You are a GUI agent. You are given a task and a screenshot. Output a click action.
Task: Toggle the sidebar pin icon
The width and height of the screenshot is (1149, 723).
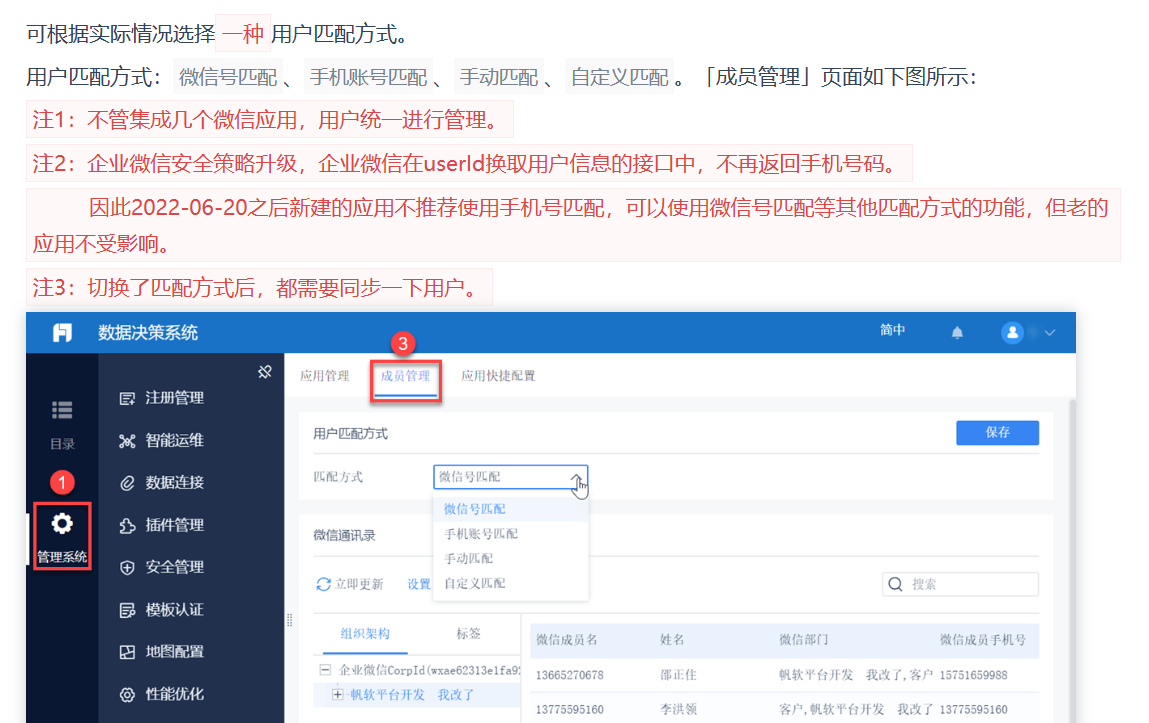[265, 372]
